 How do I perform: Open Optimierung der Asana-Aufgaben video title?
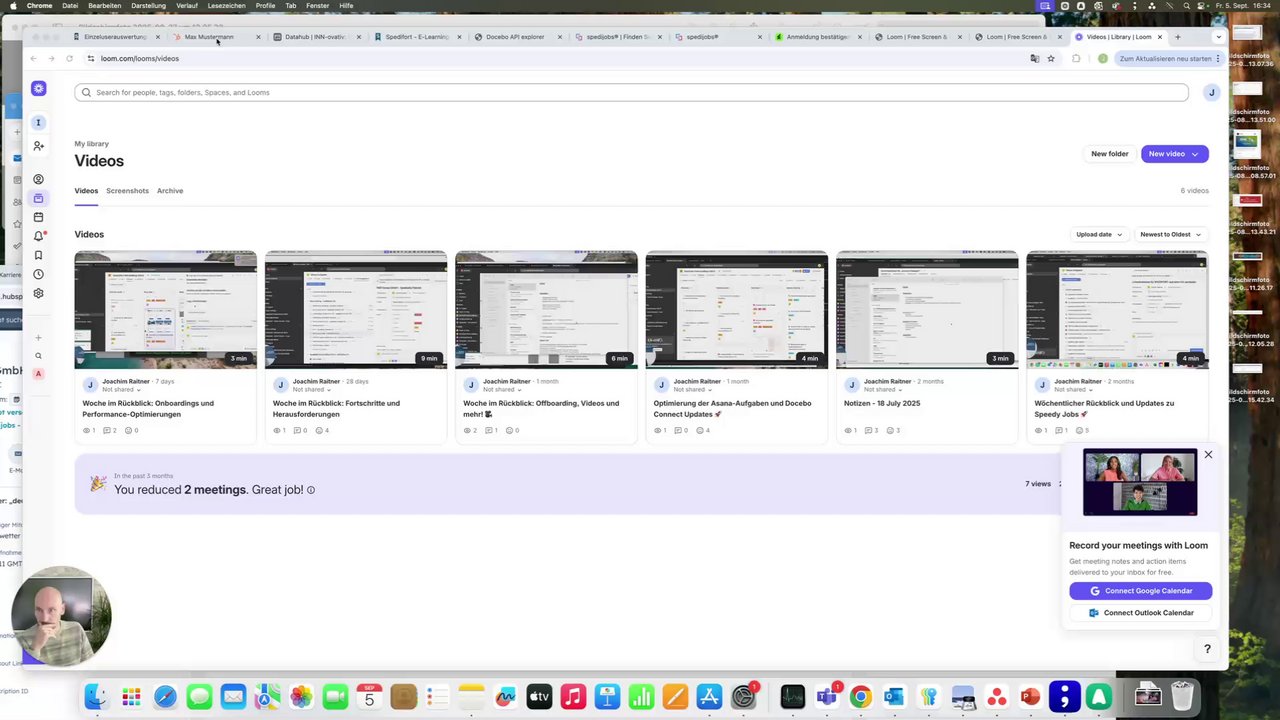[732, 409]
